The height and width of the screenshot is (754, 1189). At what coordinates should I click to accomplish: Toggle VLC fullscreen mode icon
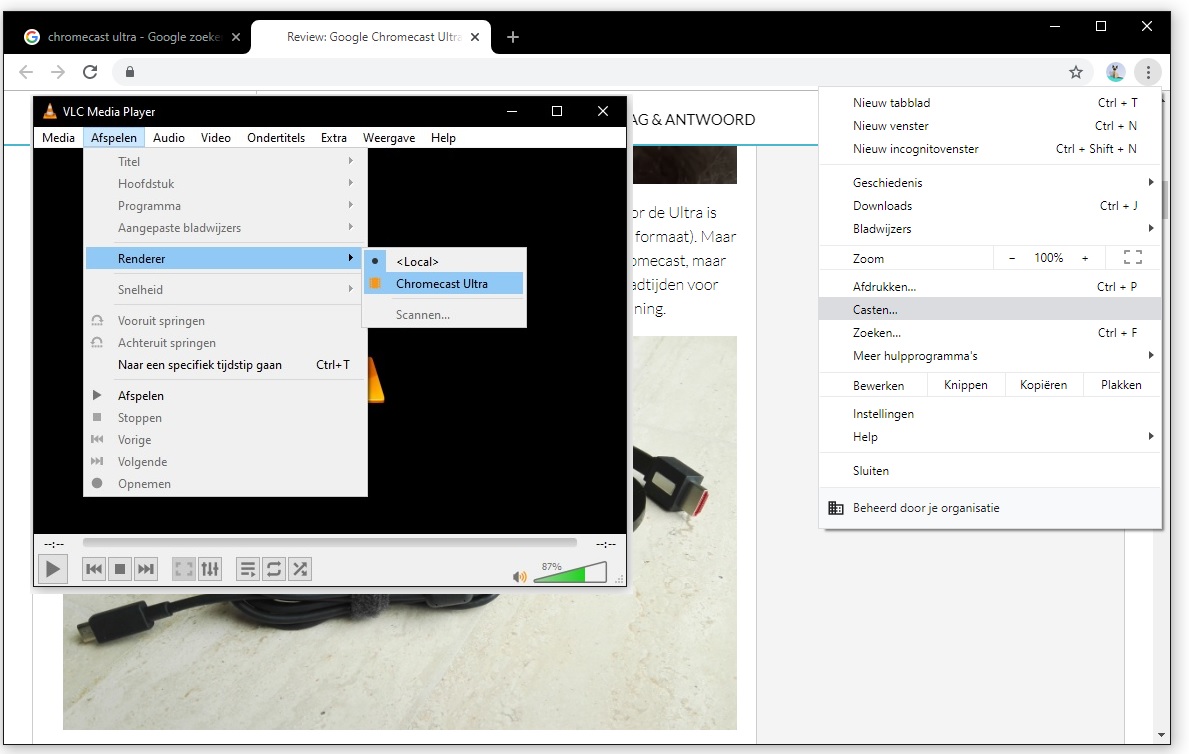(183, 569)
